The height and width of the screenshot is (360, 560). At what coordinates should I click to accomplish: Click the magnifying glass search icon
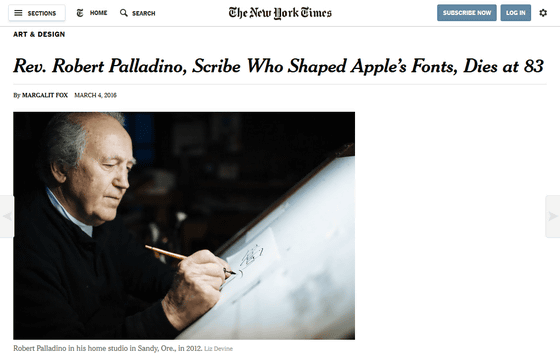124,13
